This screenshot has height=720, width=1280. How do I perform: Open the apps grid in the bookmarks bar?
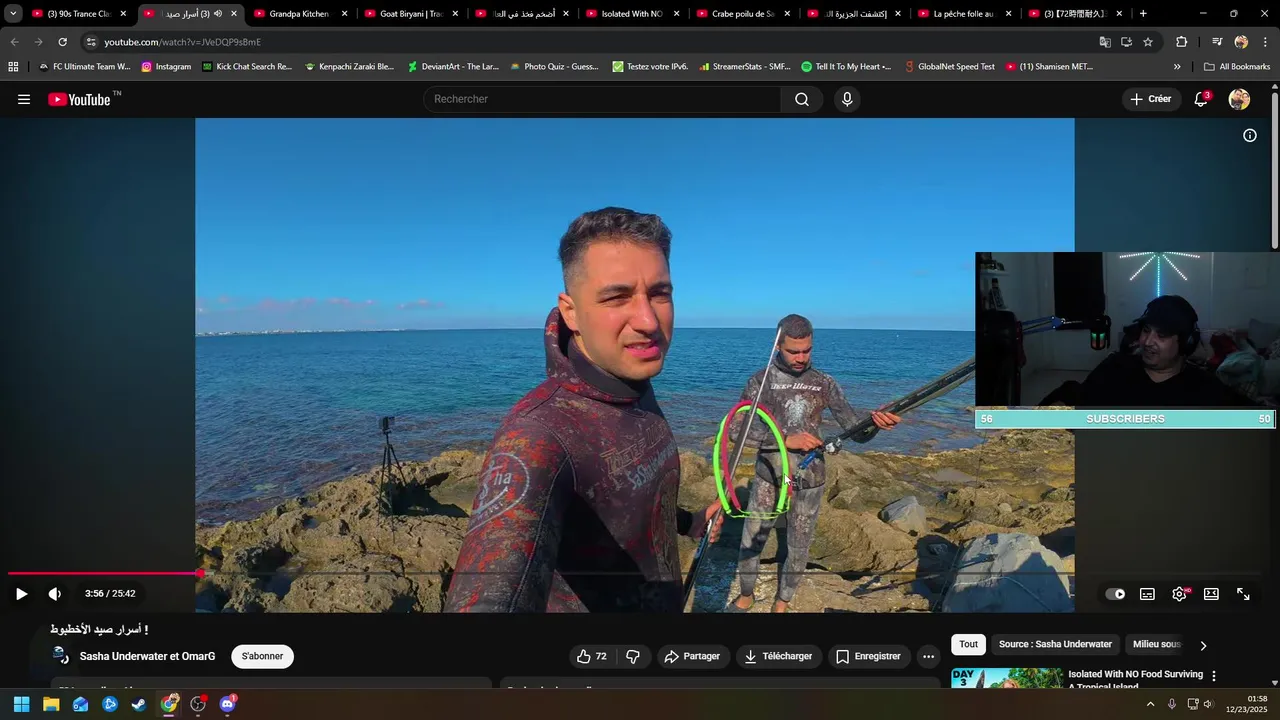tap(13, 67)
